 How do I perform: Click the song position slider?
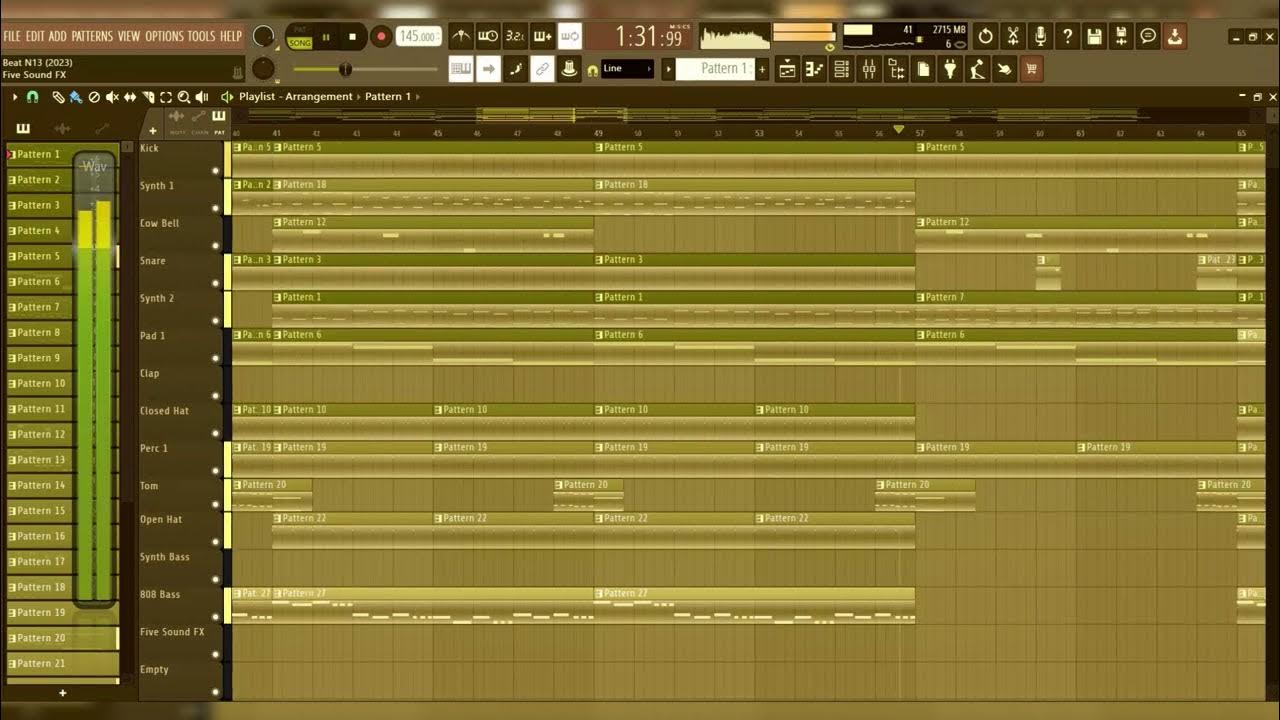pos(366,69)
